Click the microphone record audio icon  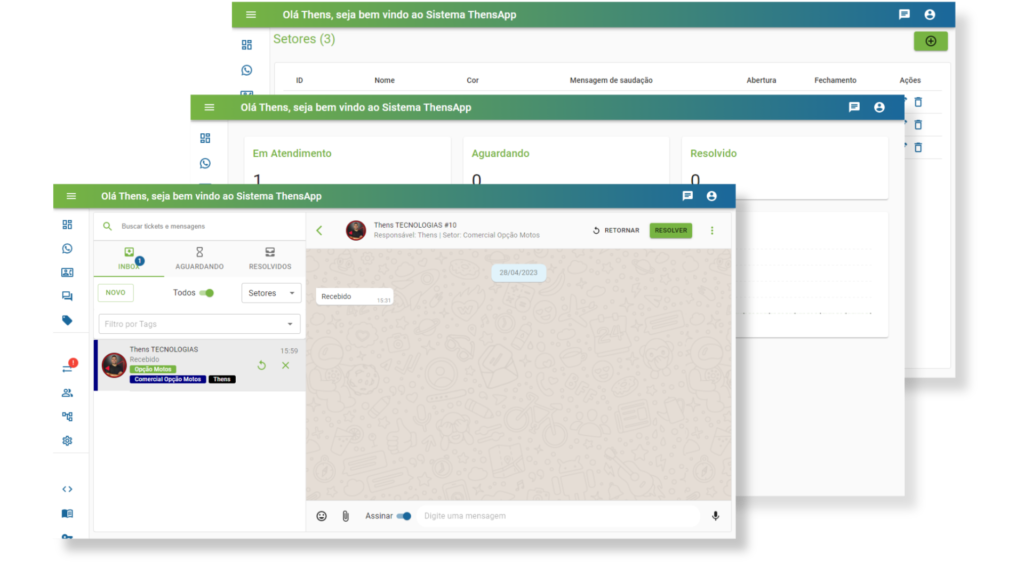(715, 516)
